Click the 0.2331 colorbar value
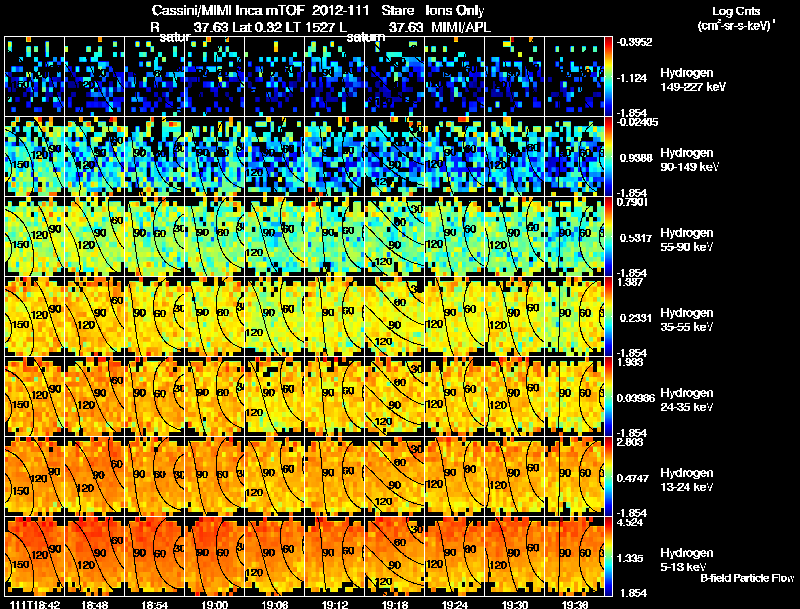Viewport: 800px width, 609px height. click(x=636, y=318)
